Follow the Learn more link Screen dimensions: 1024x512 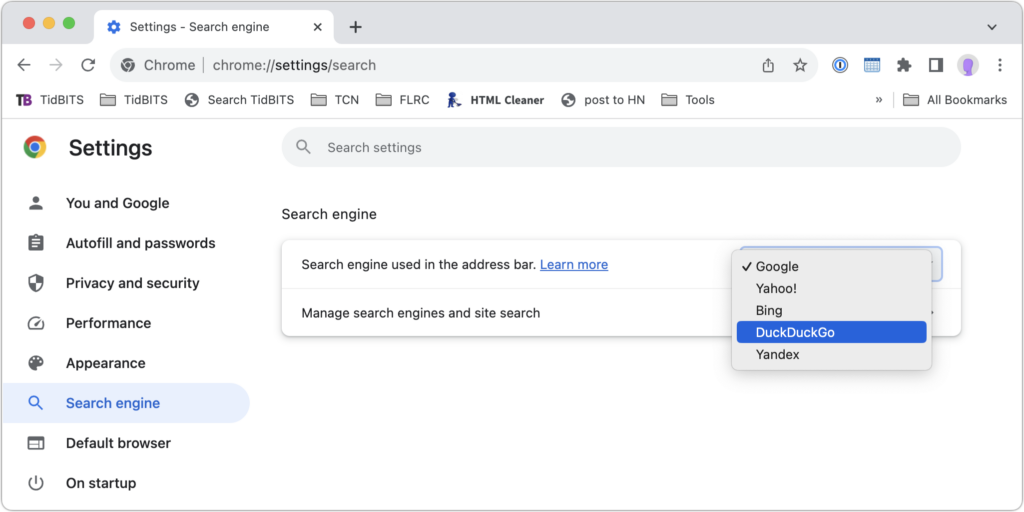tap(574, 264)
